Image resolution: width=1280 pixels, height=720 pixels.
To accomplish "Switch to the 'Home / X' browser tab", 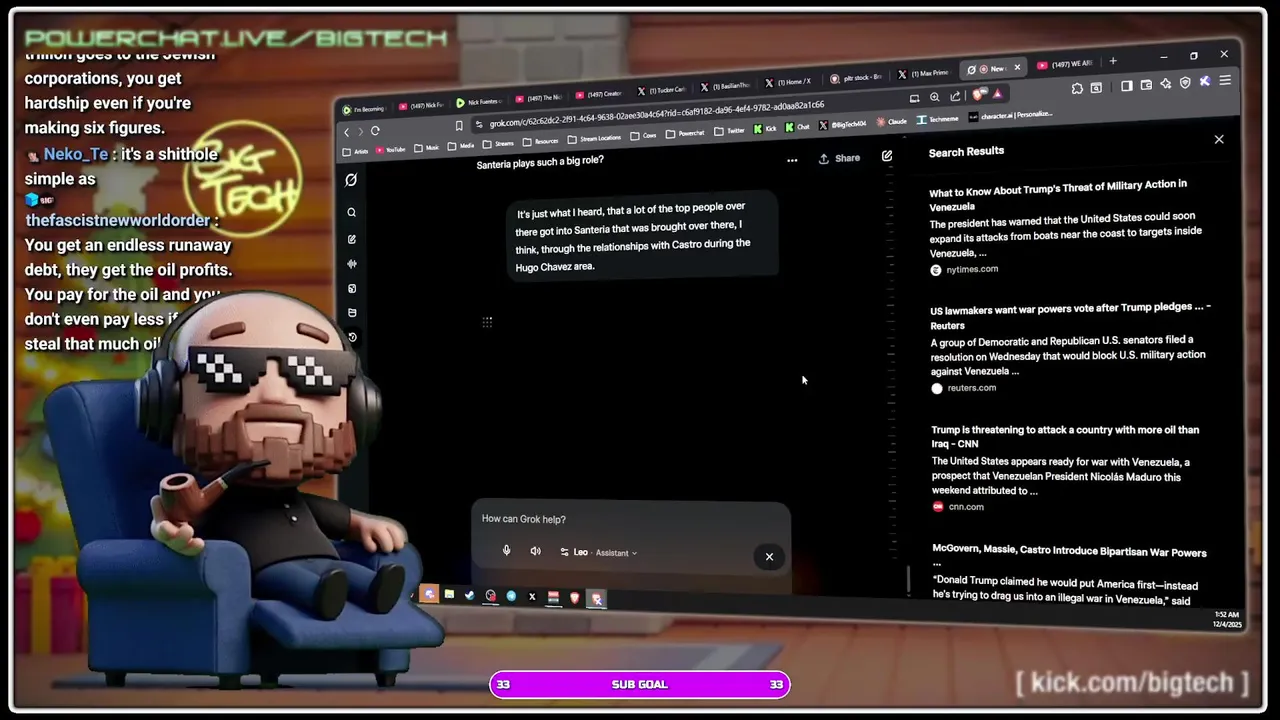I will (789, 82).
